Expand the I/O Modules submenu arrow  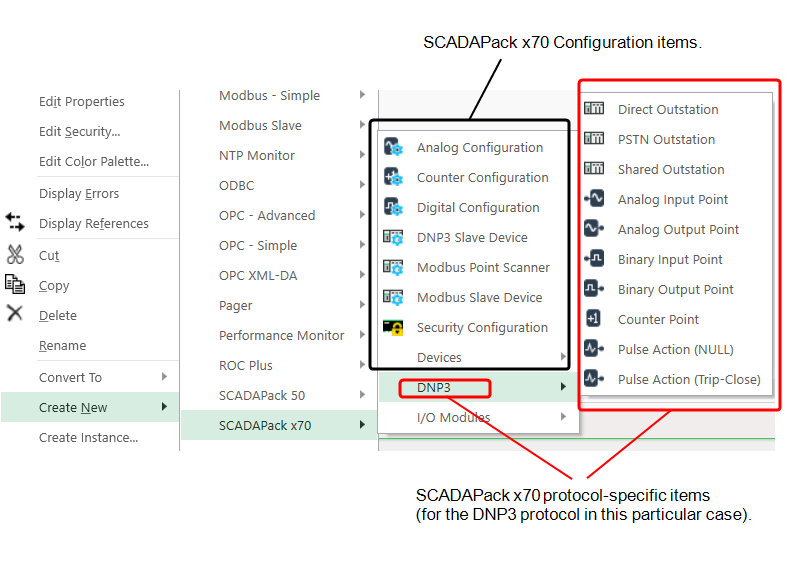click(563, 416)
